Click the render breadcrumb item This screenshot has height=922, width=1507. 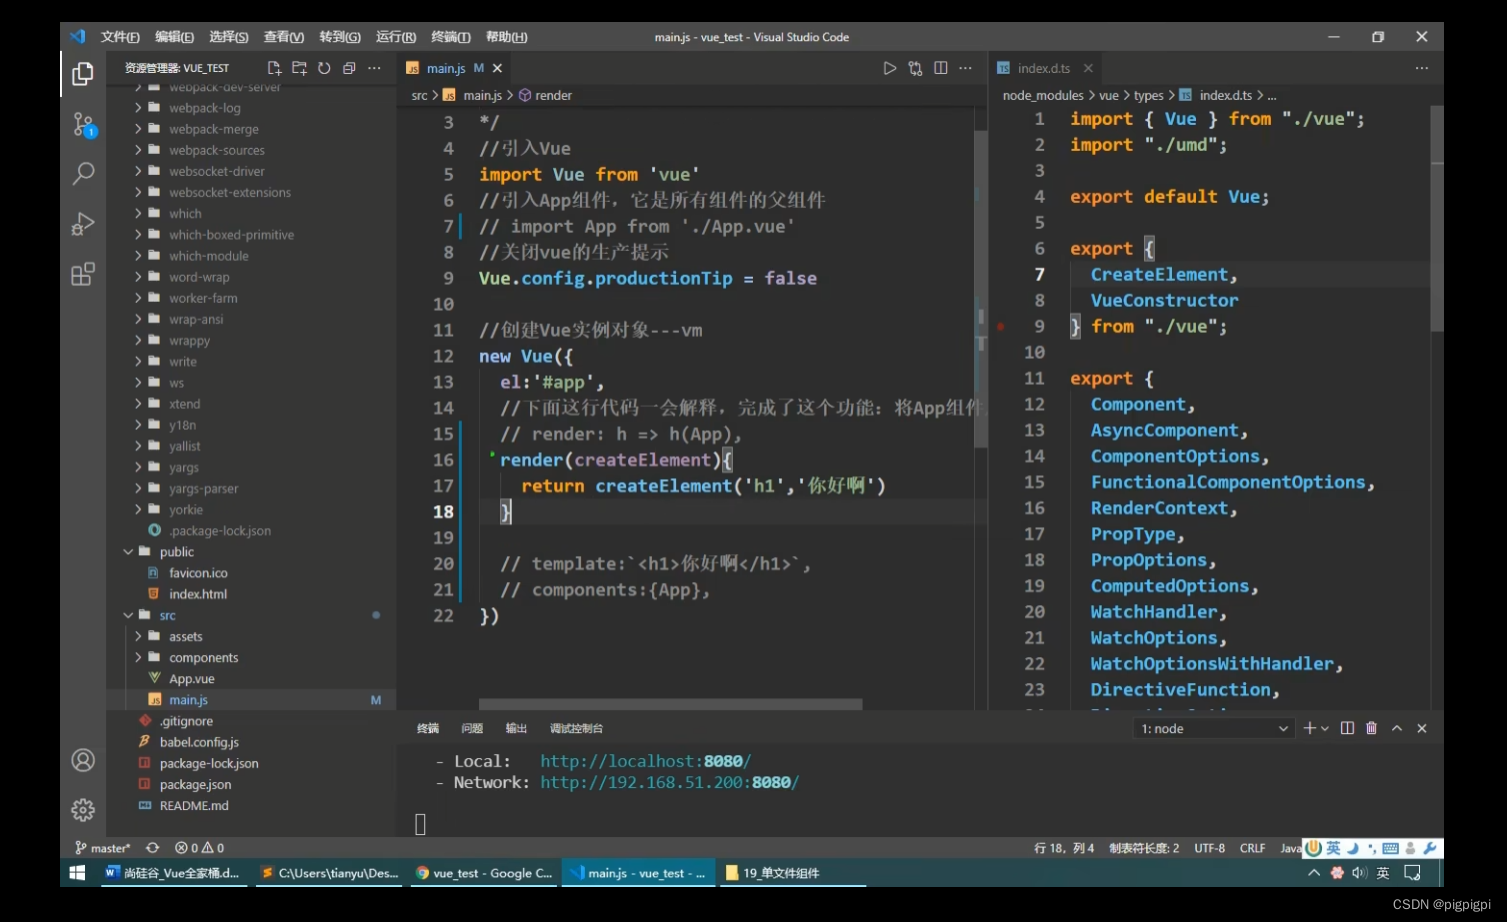[546, 95]
